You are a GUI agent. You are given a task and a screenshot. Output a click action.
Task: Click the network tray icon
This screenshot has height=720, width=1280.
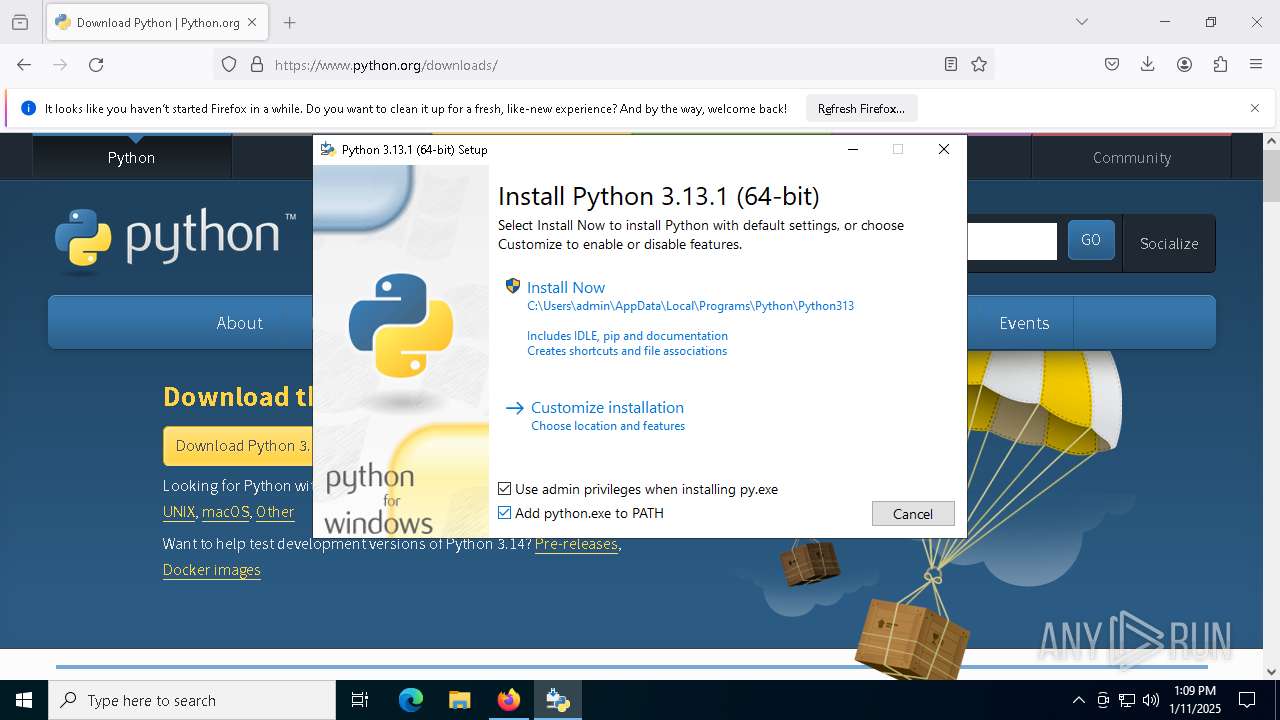(1127, 700)
